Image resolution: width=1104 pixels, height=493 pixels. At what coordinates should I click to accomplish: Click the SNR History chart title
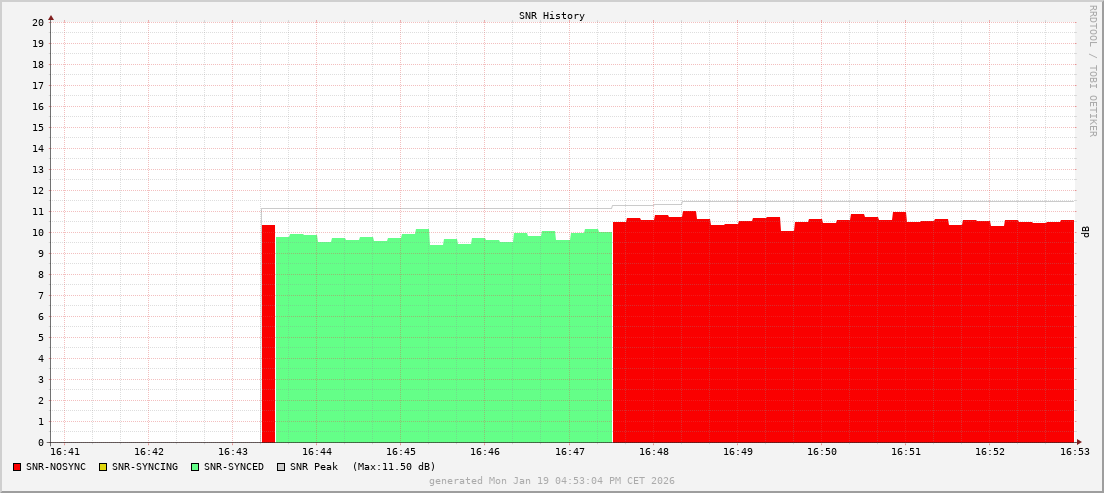552,16
